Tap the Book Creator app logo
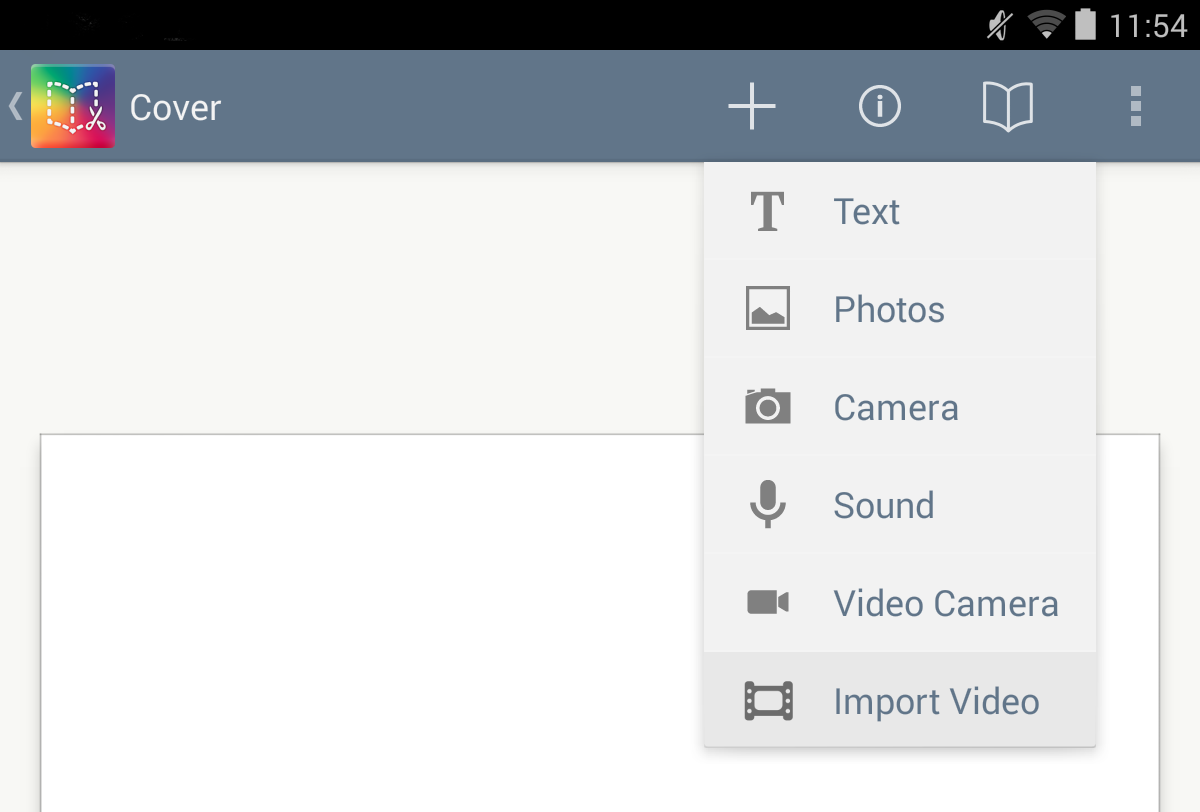Viewport: 1200px width, 812px height. point(73,106)
